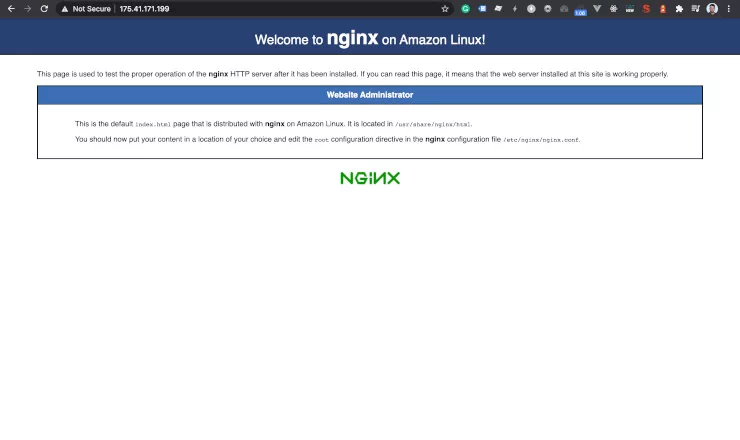Image resolution: width=740 pixels, height=440 pixels.
Task: Click the 'root' directive code text
Action: click(321, 140)
